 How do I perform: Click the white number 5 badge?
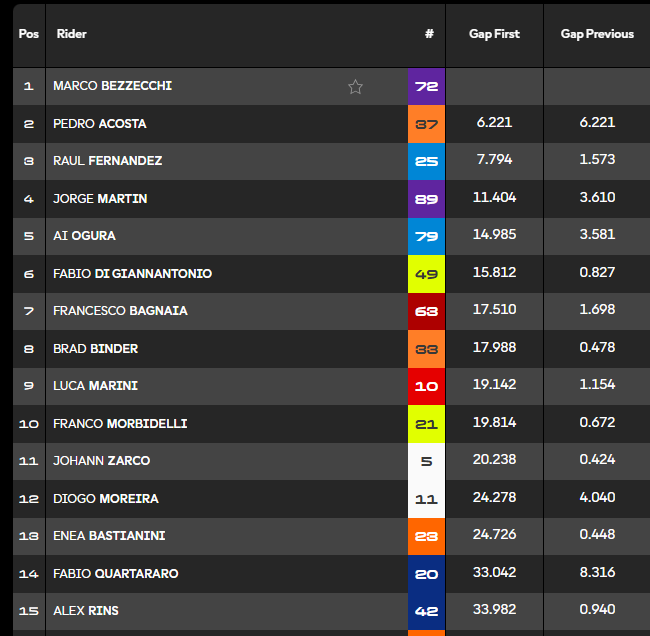426,461
